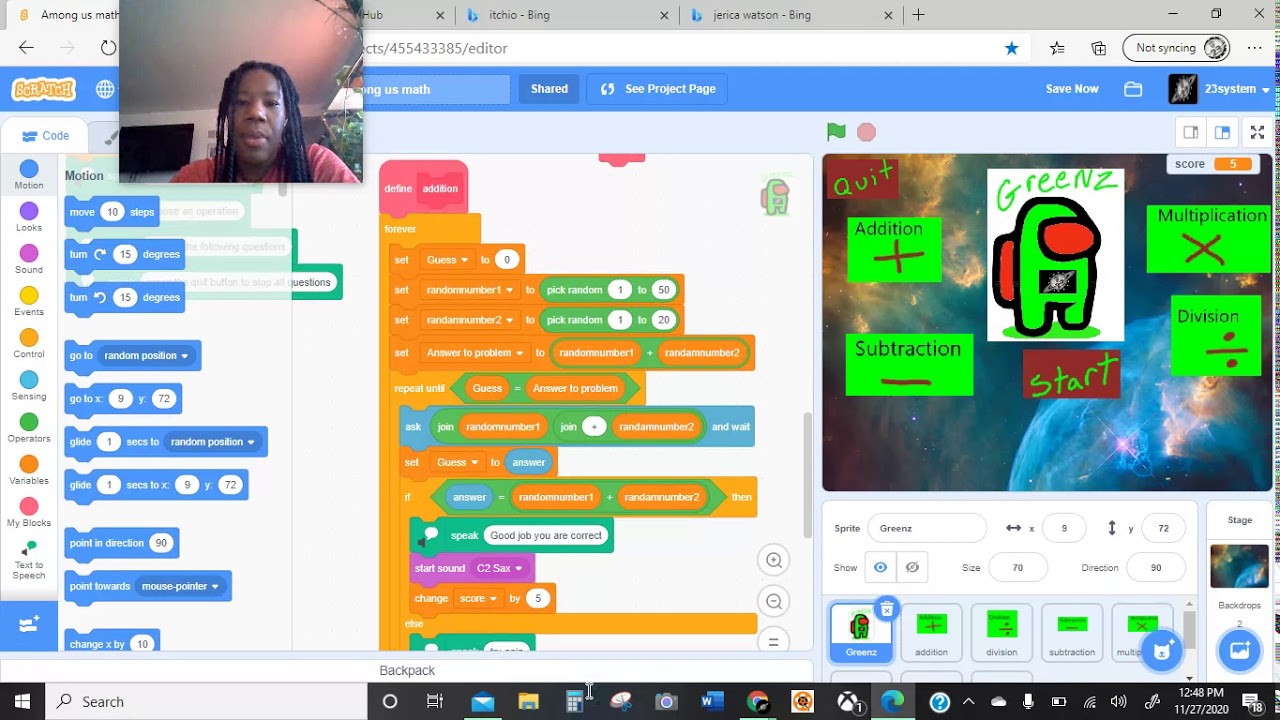Click Save Now

tap(1072, 89)
